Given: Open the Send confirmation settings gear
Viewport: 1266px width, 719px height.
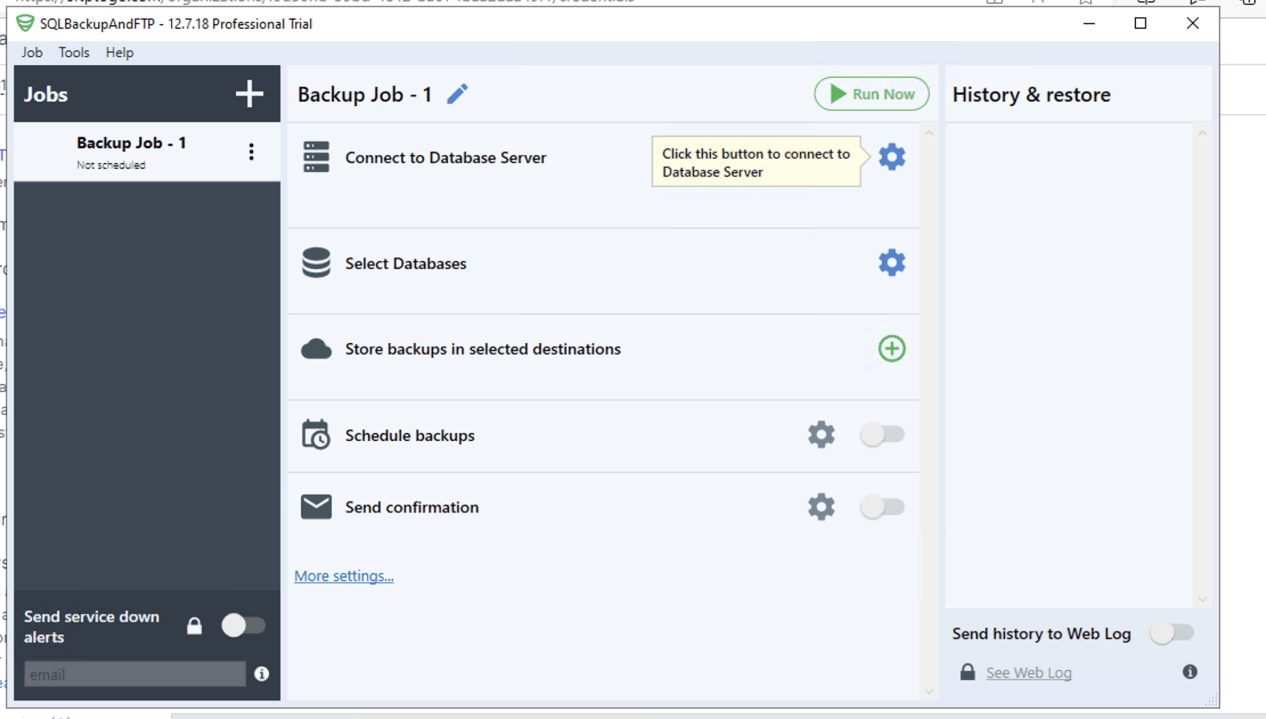Looking at the screenshot, I should (821, 506).
